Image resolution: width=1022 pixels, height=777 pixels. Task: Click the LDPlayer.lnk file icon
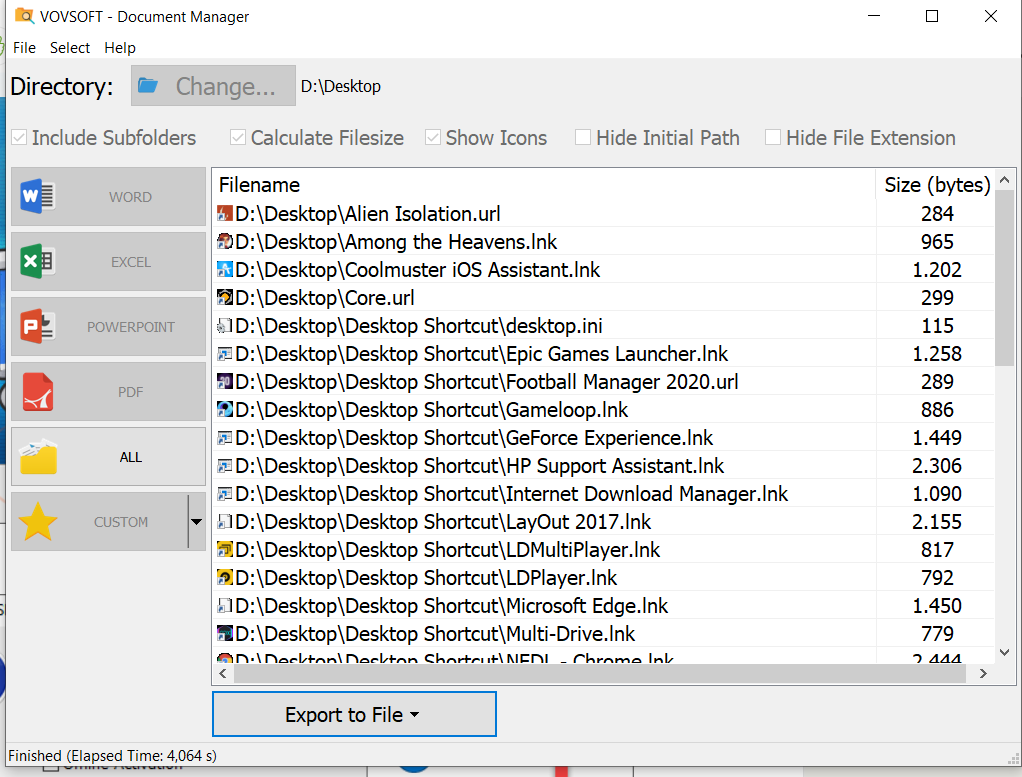(x=225, y=578)
